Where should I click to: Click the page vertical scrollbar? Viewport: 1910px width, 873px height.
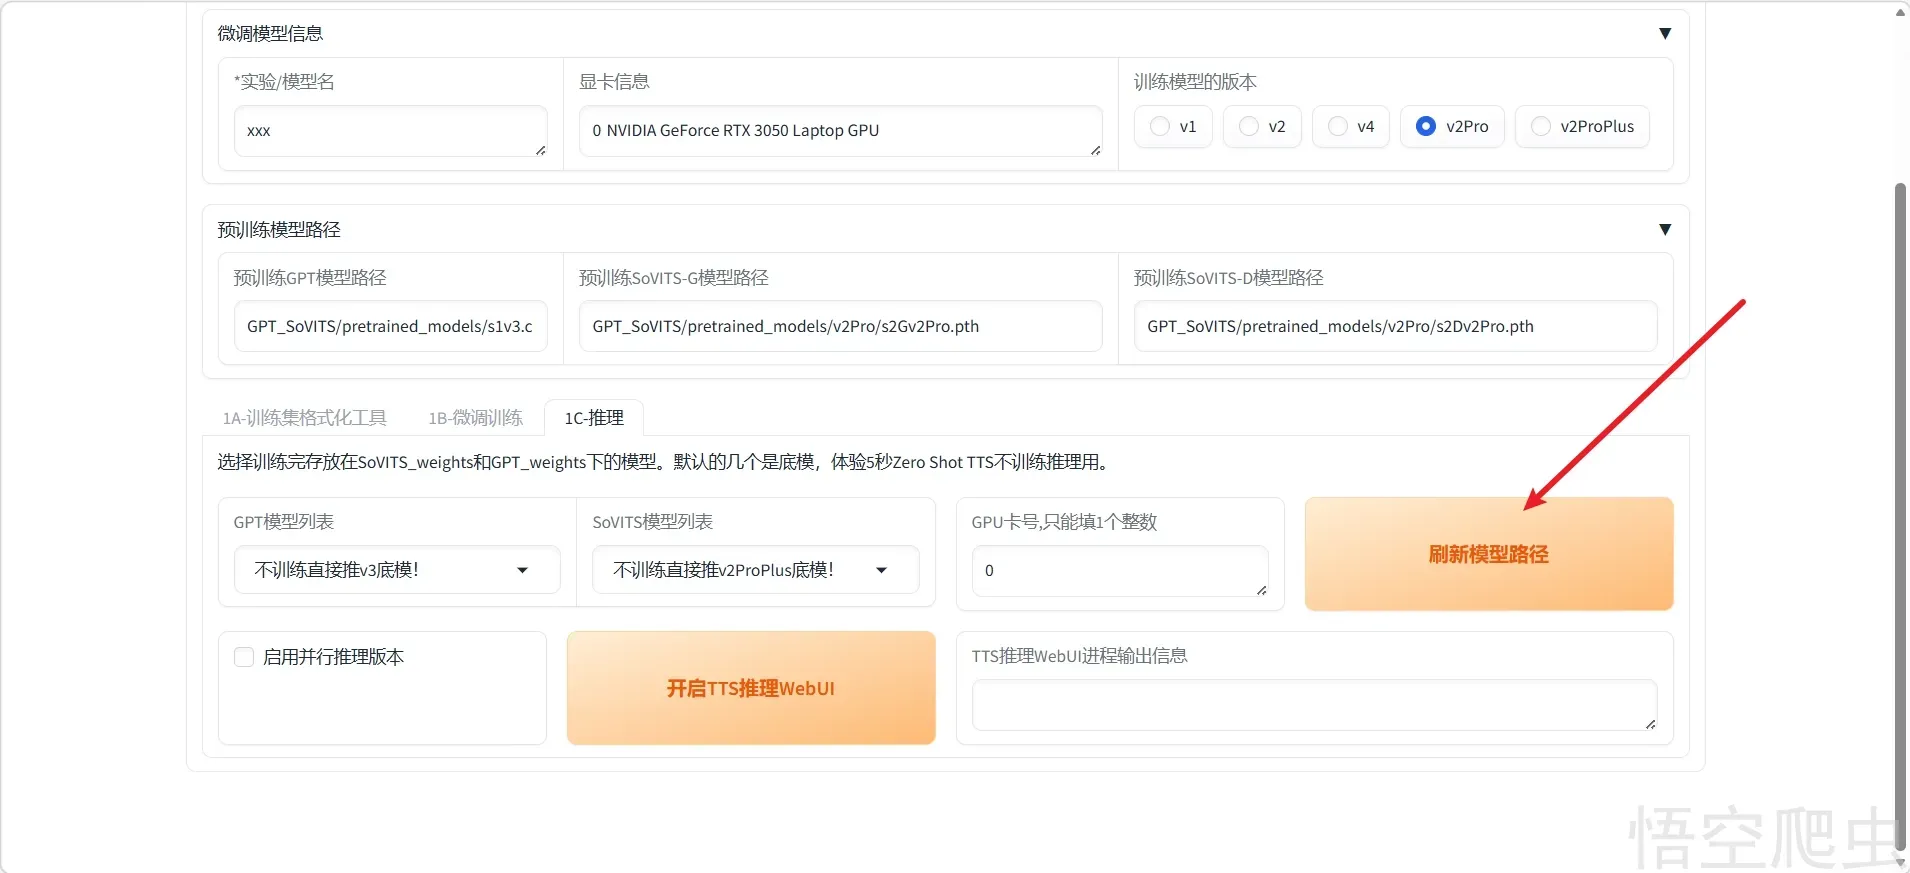pyautogui.click(x=1900, y=500)
